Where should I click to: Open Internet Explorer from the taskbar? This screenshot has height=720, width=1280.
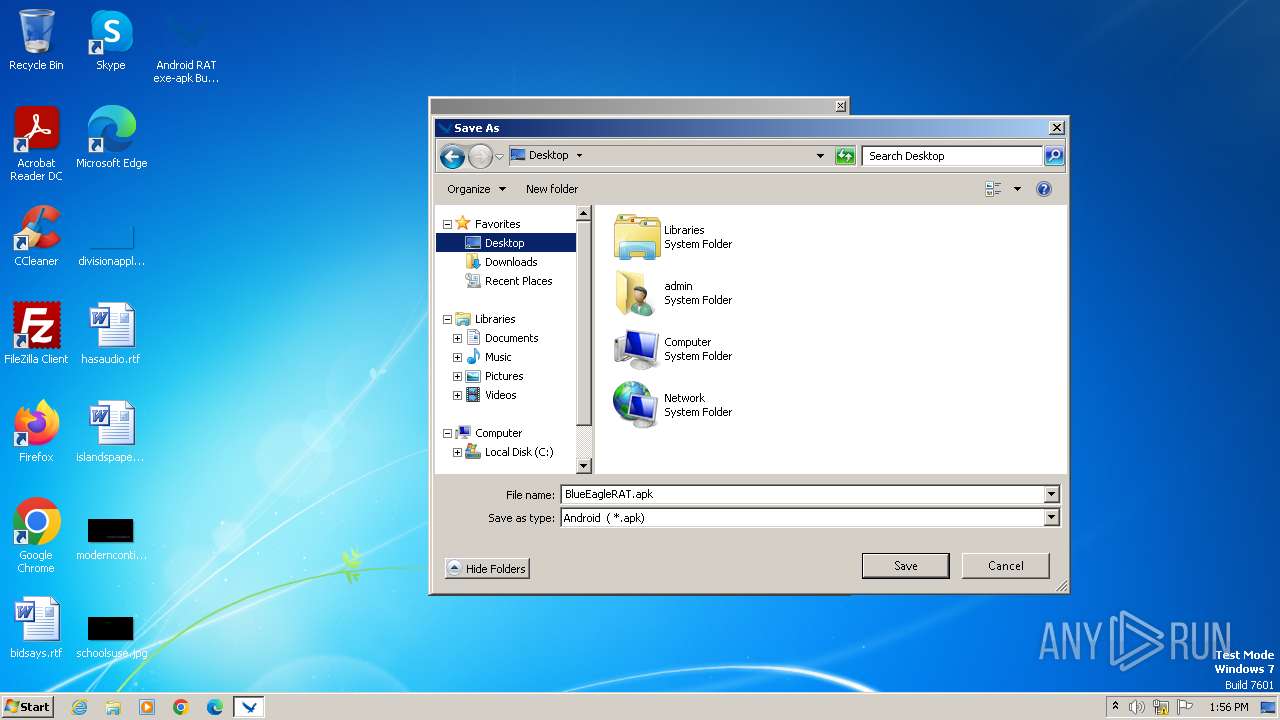[79, 707]
